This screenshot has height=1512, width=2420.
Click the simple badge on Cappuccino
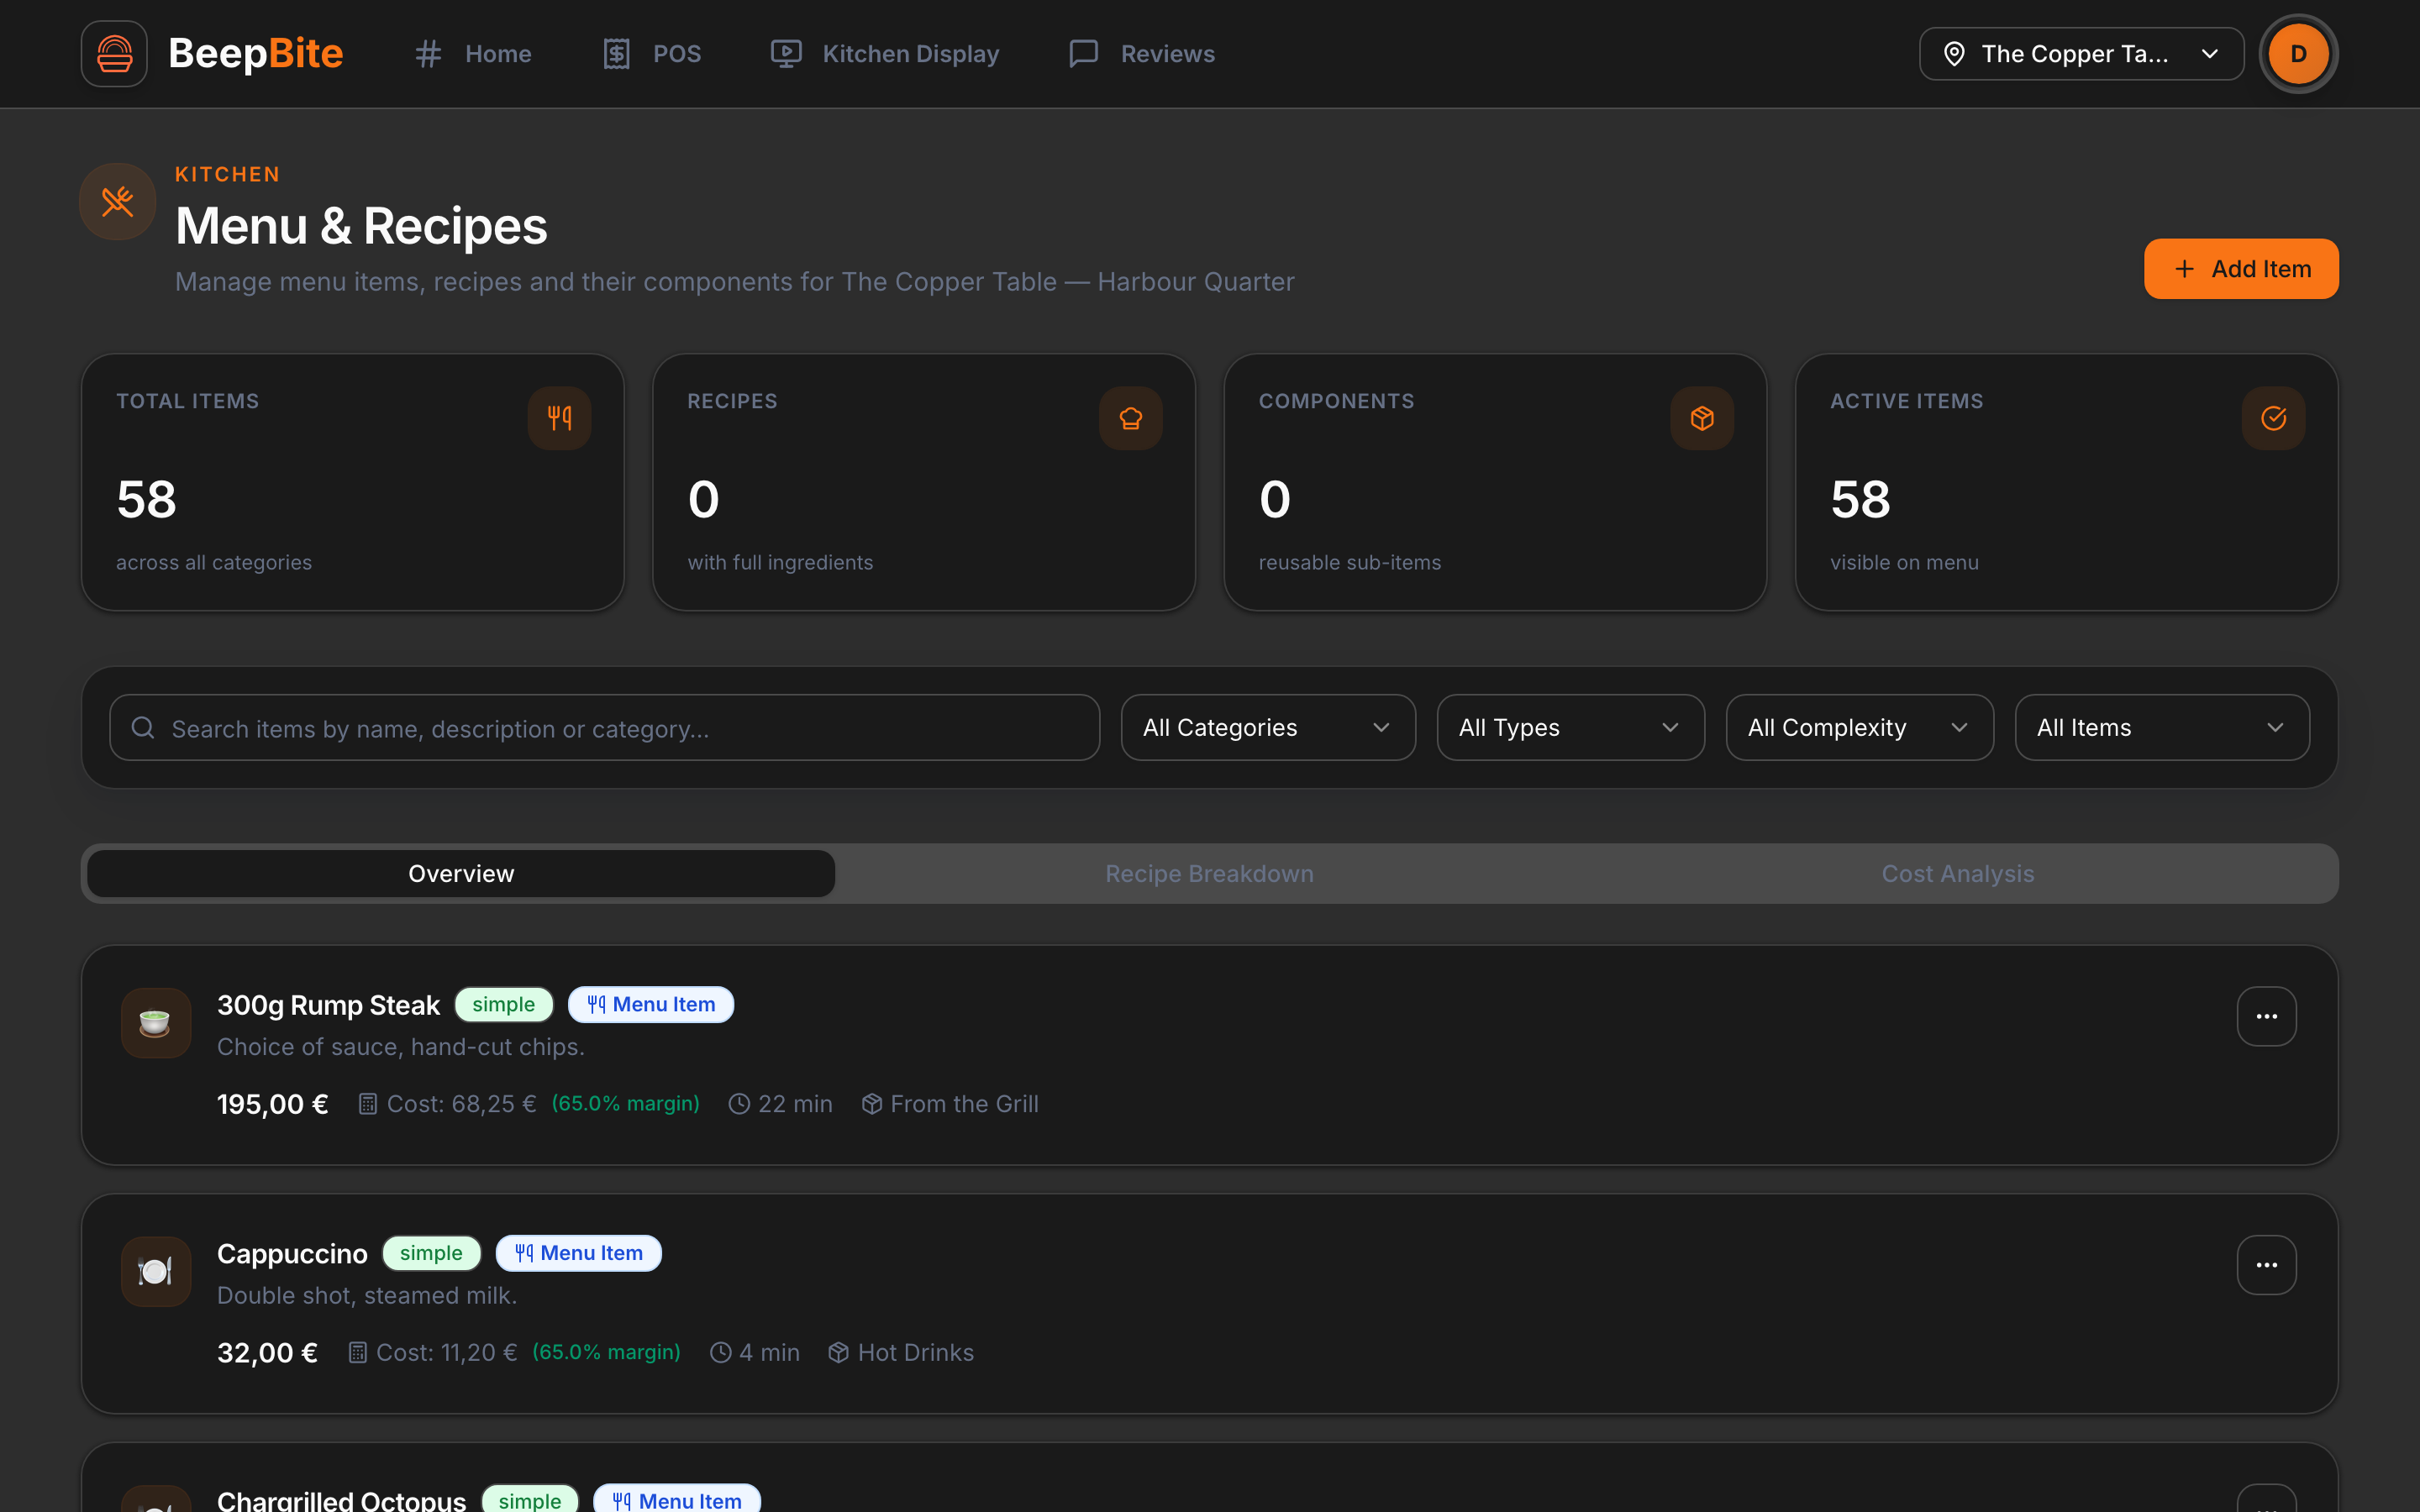431,1254
